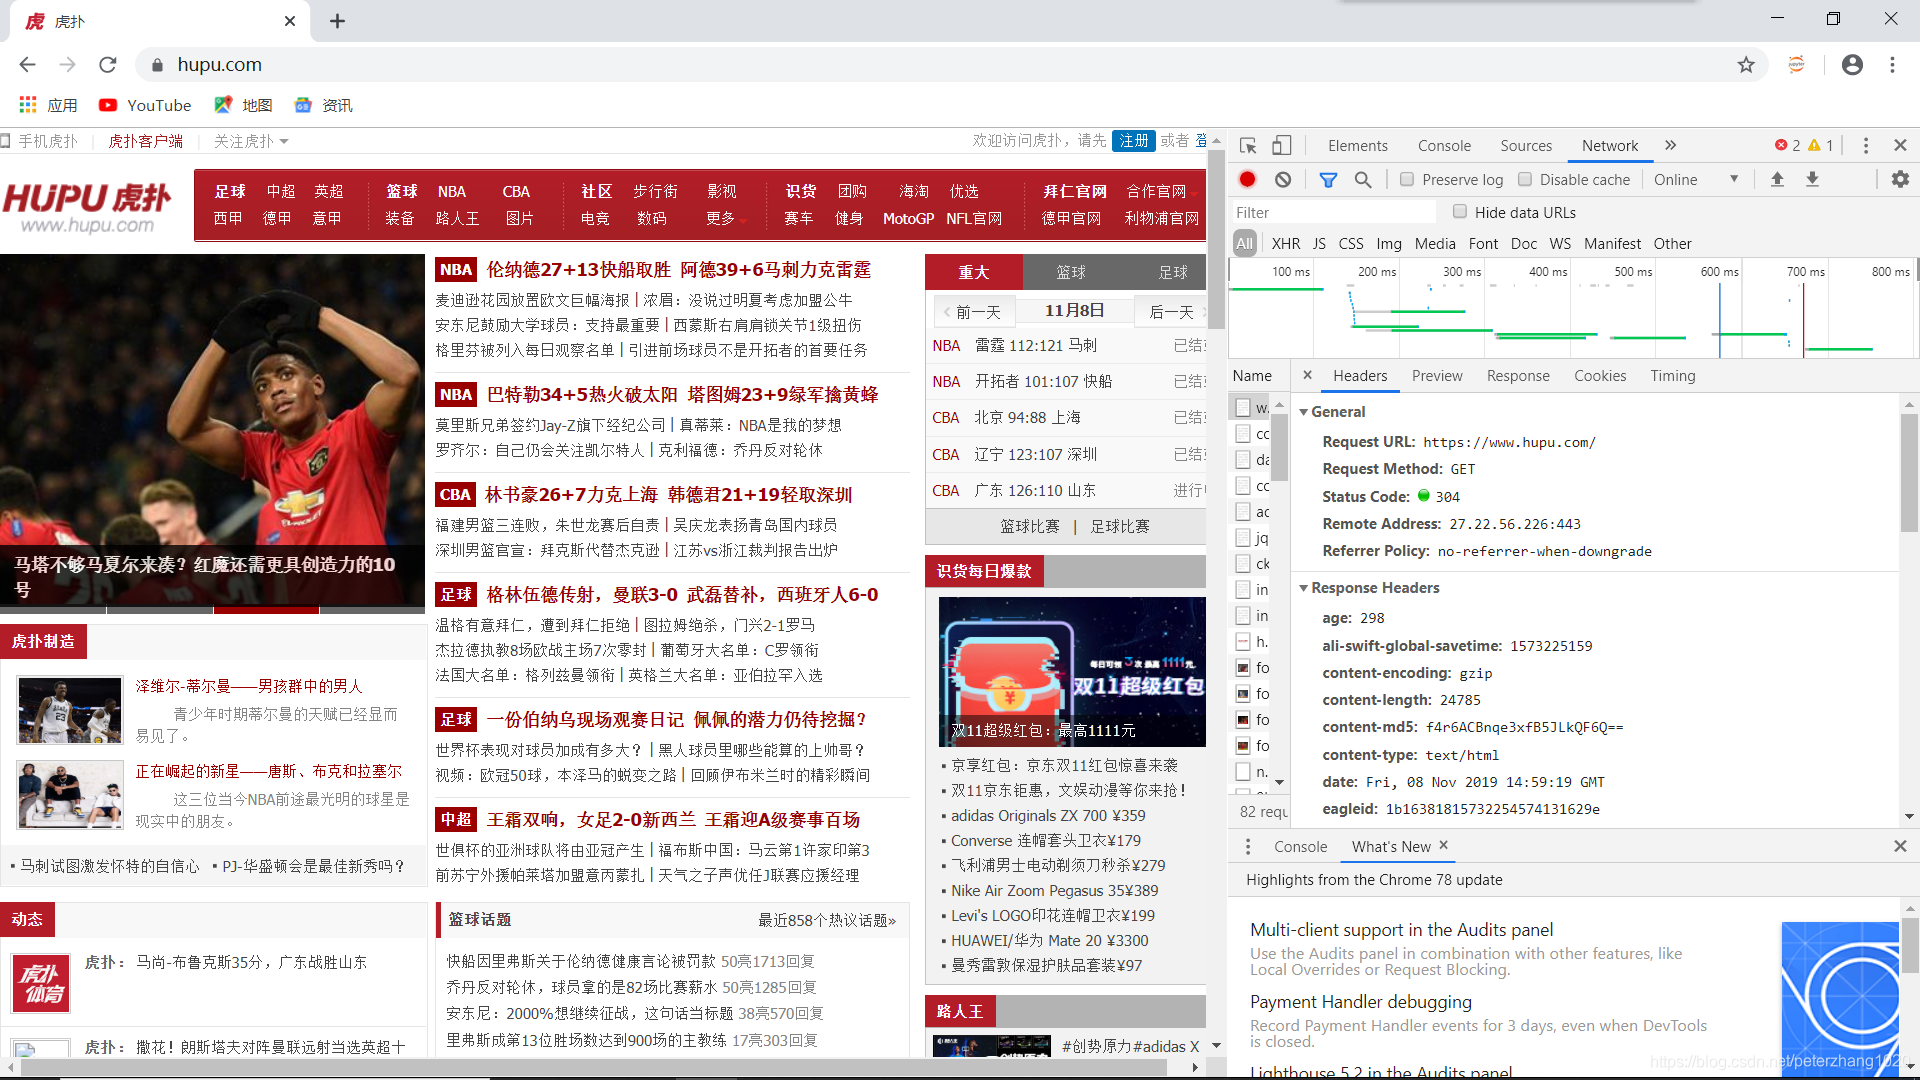The image size is (1920, 1080).
Task: Click the 注册 register button
Action: coord(1134,141)
